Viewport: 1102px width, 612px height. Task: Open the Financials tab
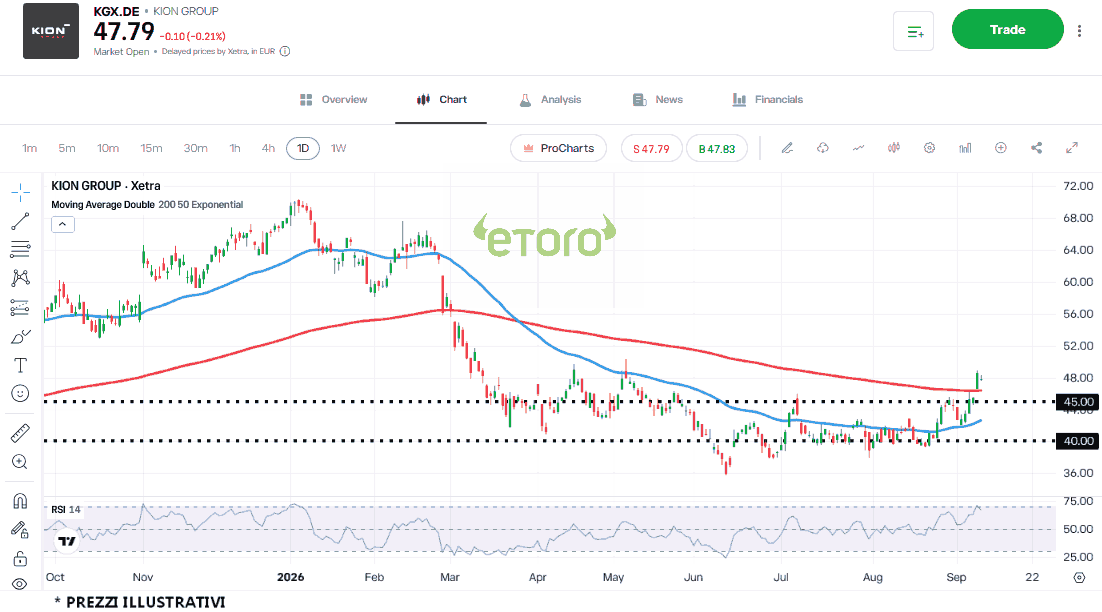pos(767,100)
